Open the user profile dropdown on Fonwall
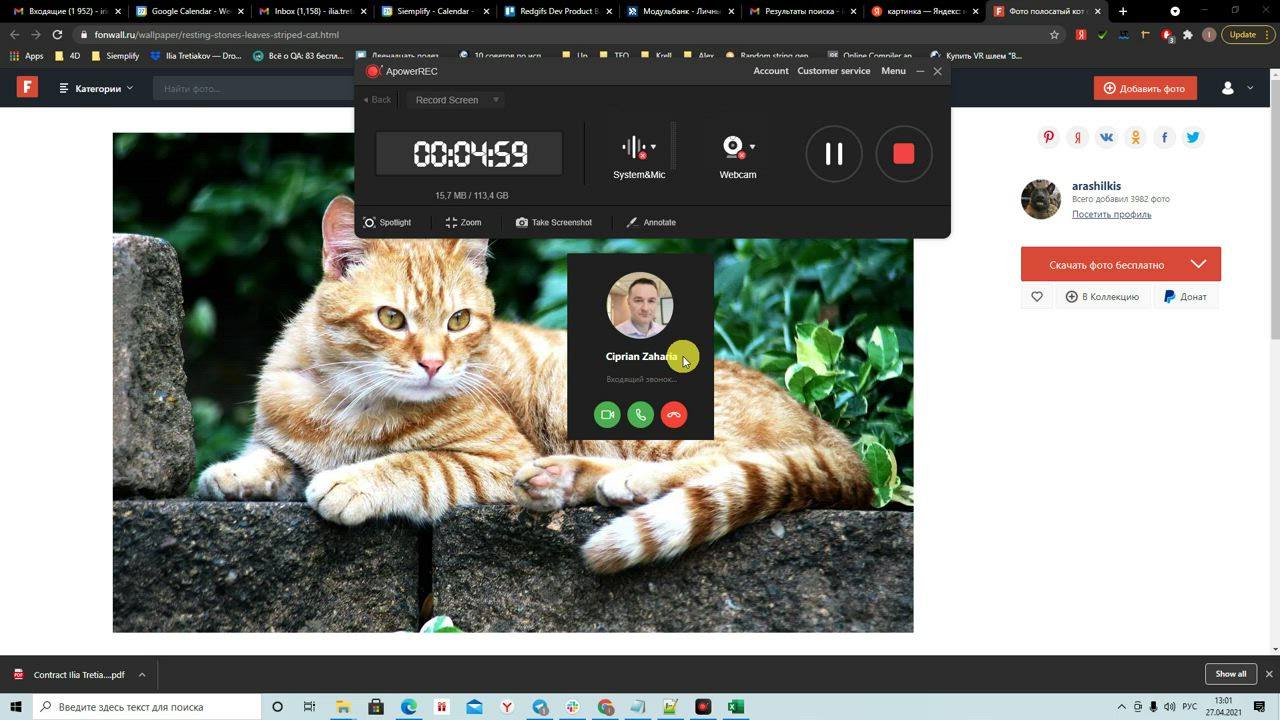The width and height of the screenshot is (1280, 720). [1237, 88]
